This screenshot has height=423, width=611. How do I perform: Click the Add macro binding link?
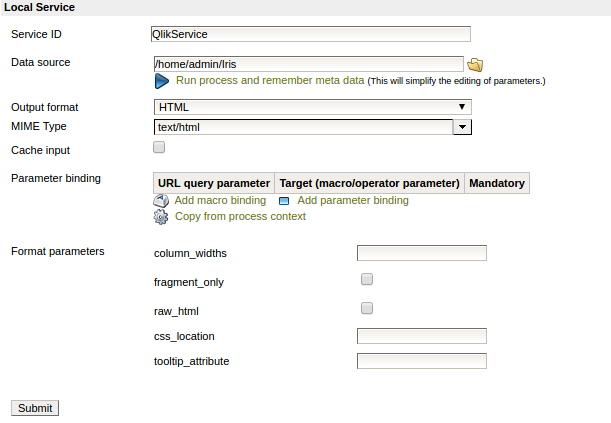220,200
